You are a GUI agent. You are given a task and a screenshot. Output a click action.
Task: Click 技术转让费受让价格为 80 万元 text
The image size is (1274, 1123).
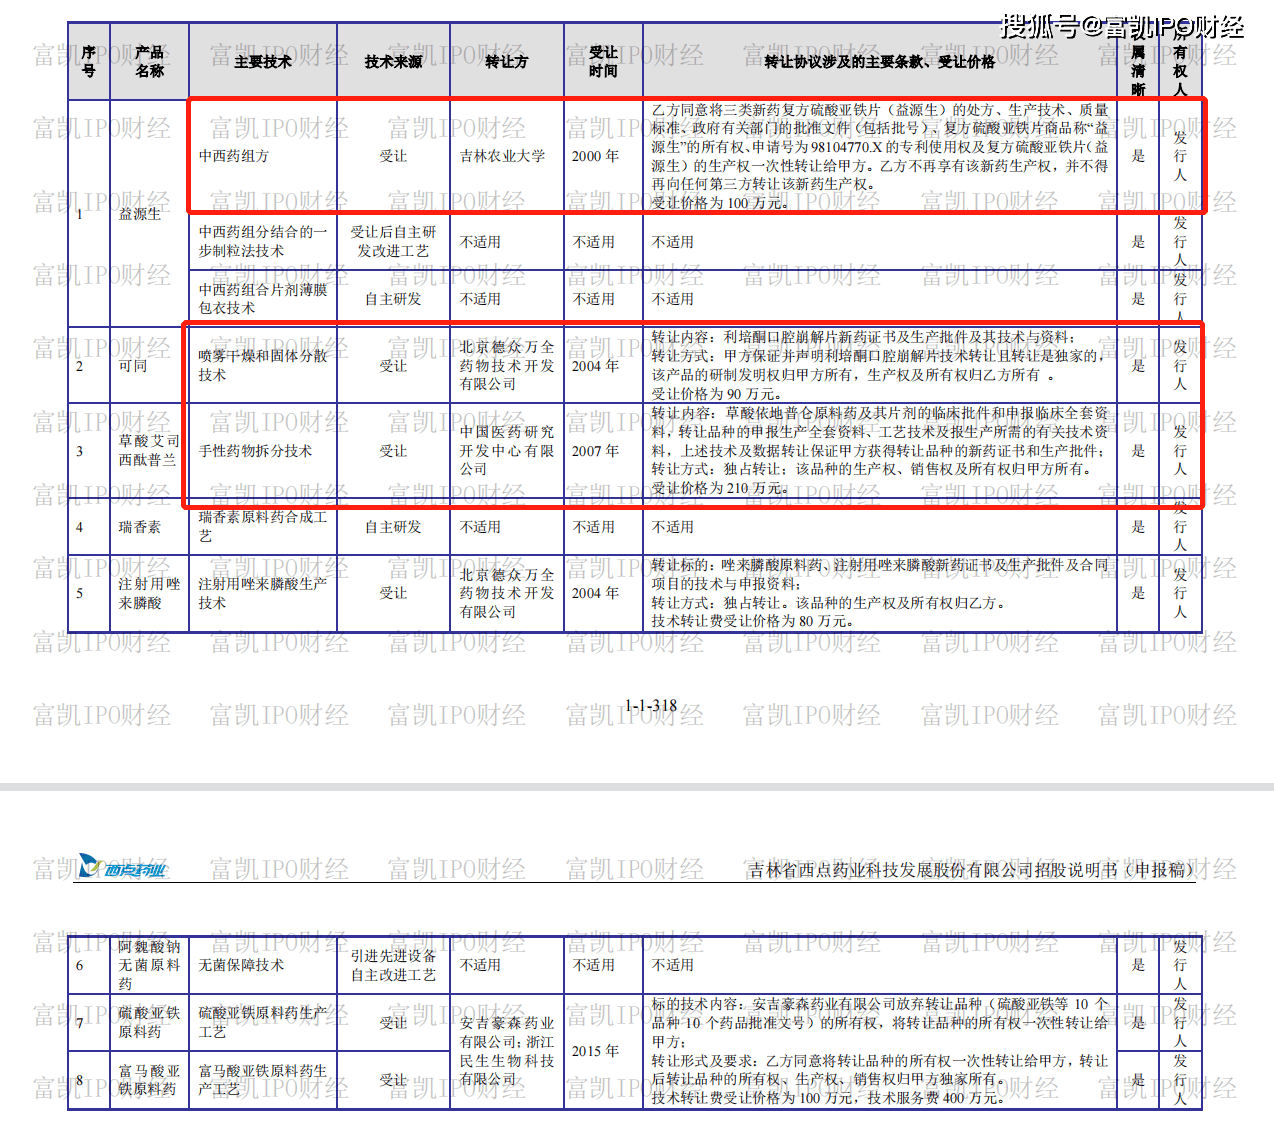point(753,621)
